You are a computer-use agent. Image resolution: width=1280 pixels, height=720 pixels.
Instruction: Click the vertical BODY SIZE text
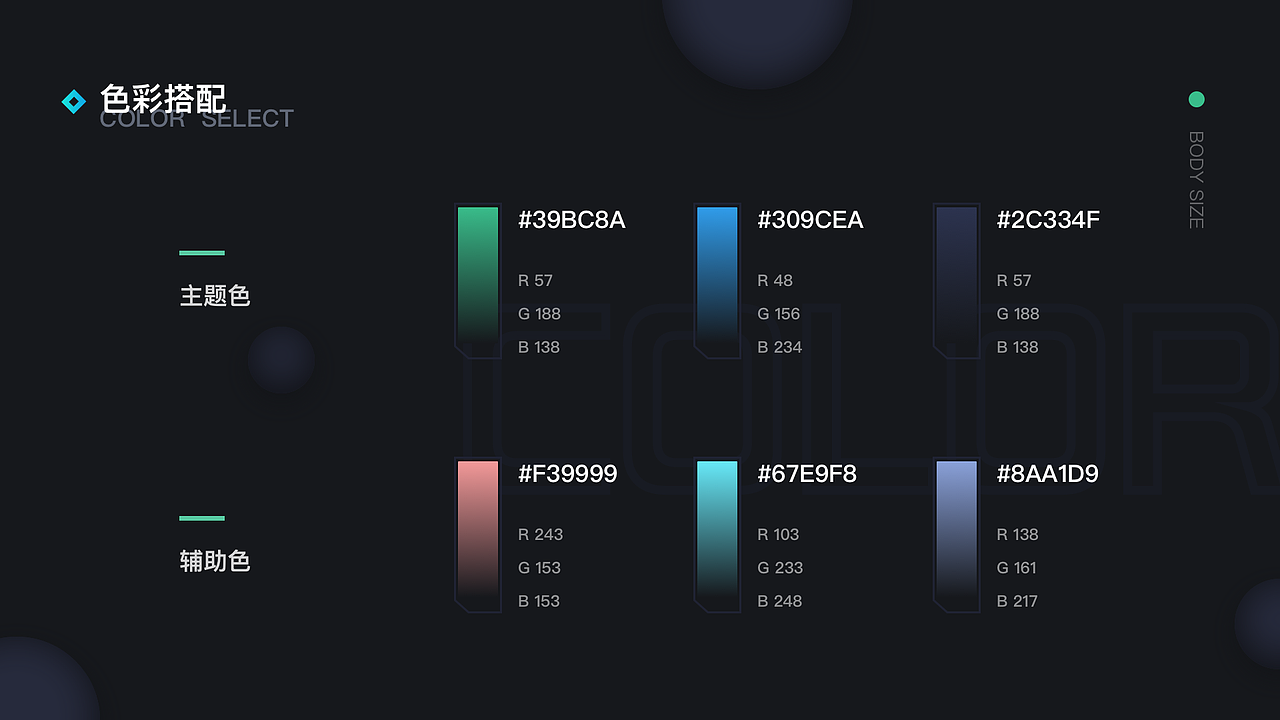1196,180
